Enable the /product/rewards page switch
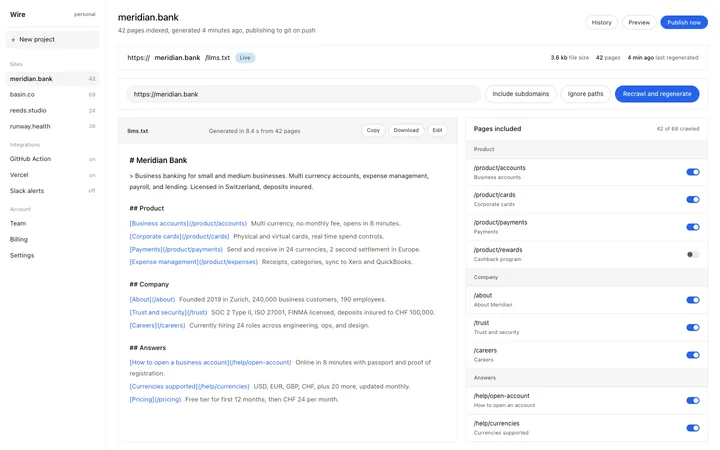 [692, 254]
